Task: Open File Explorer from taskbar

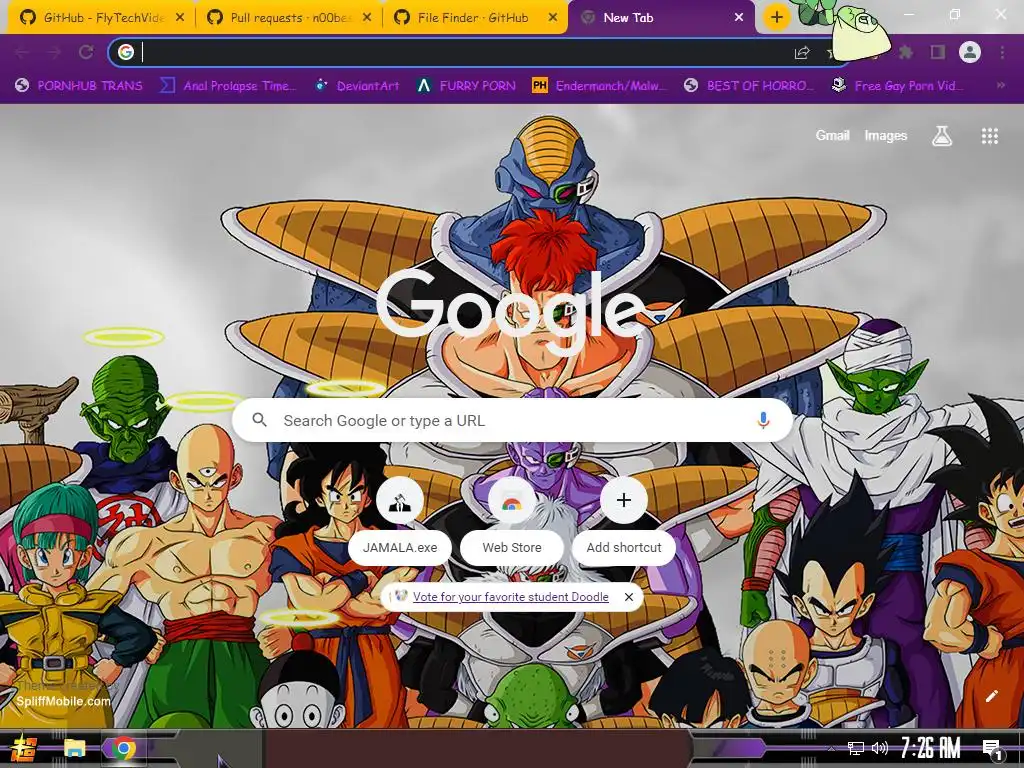Action: tap(74, 748)
